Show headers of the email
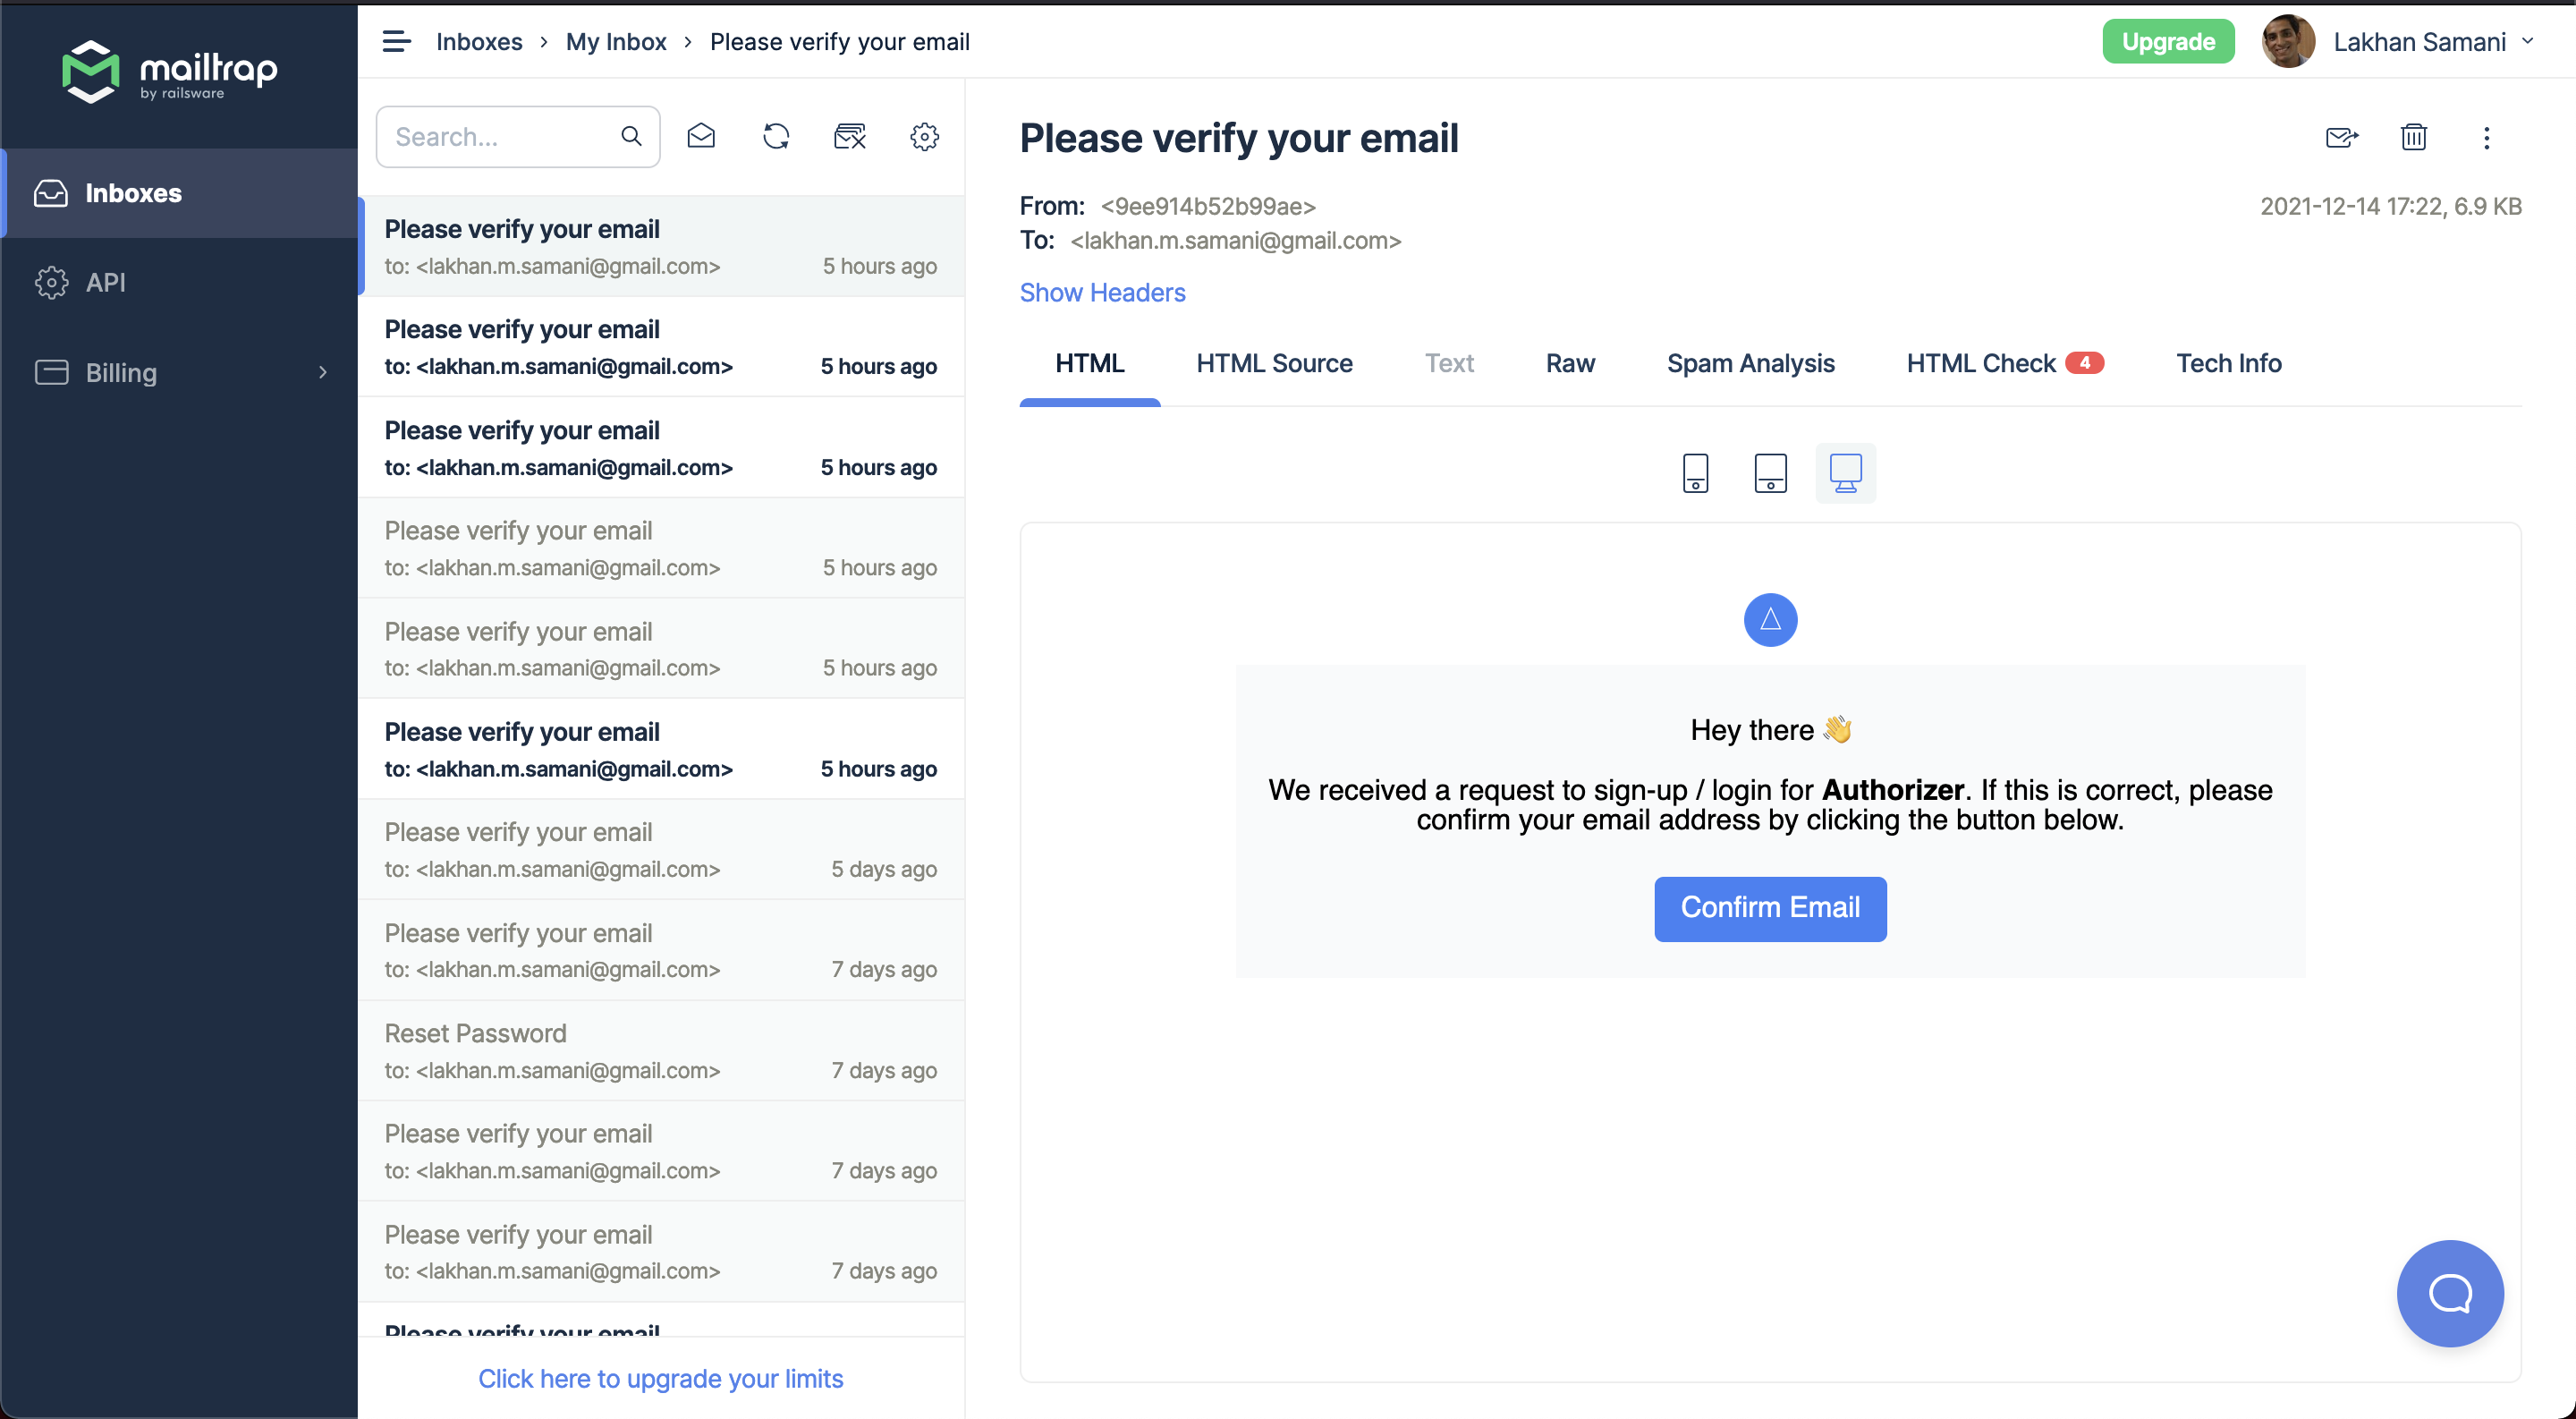Viewport: 2576px width, 1419px height. pyautogui.click(x=1102, y=292)
